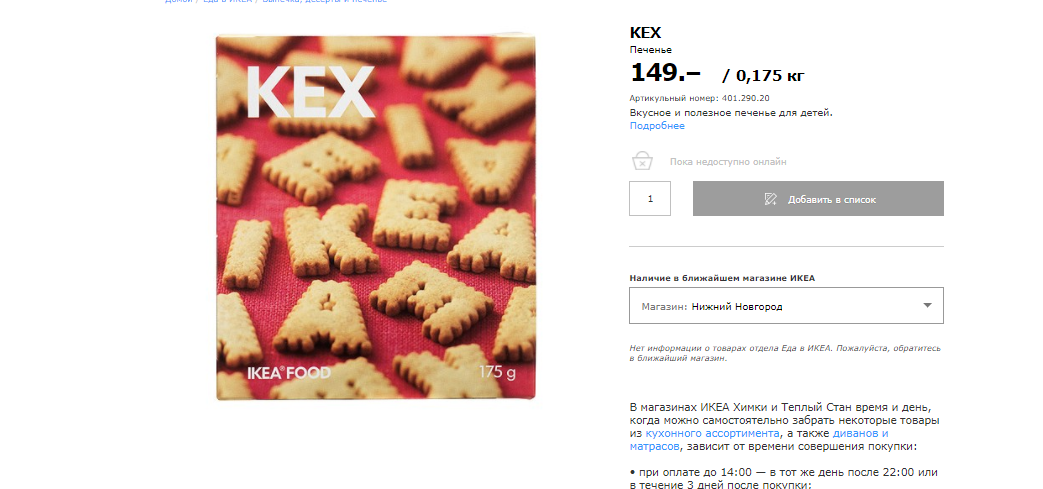Click the quantity input field showing 1
Viewport: 1043px width, 489px height.
pyautogui.click(x=650, y=198)
